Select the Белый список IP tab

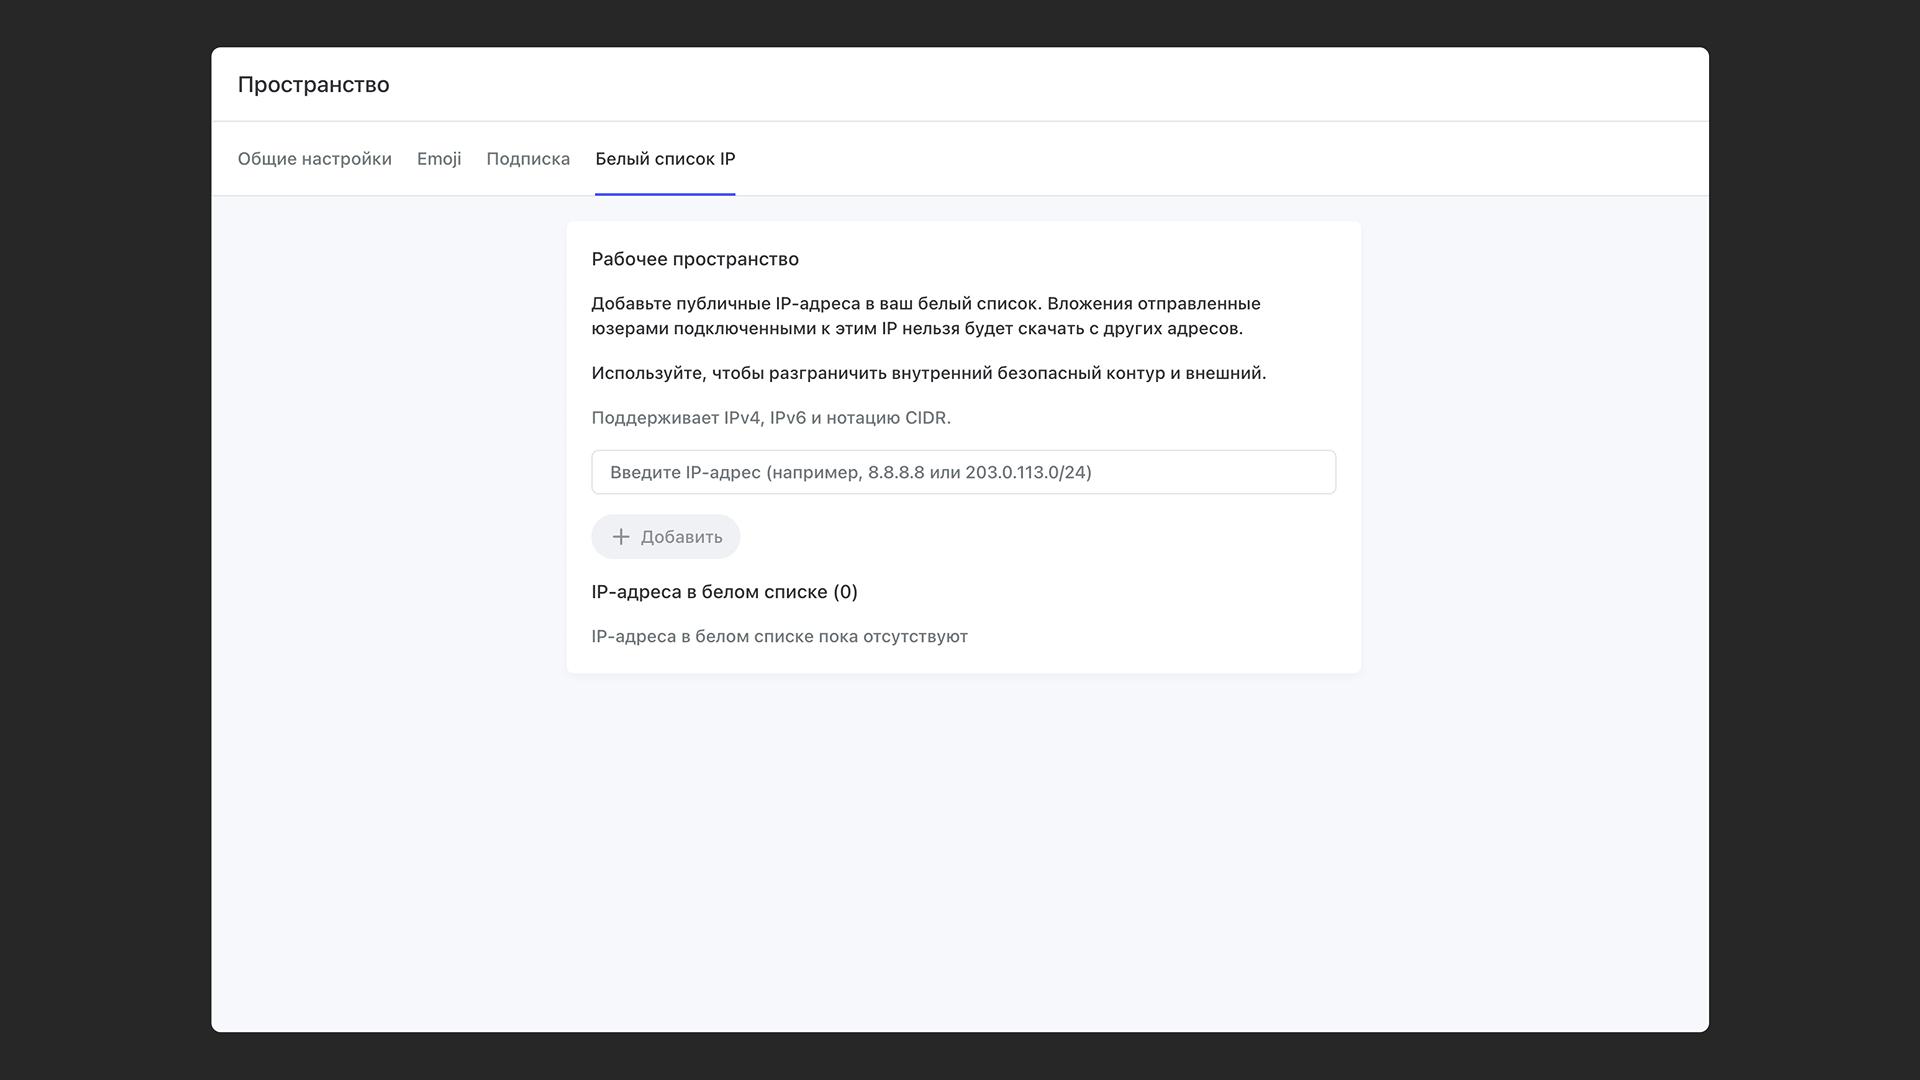(665, 159)
